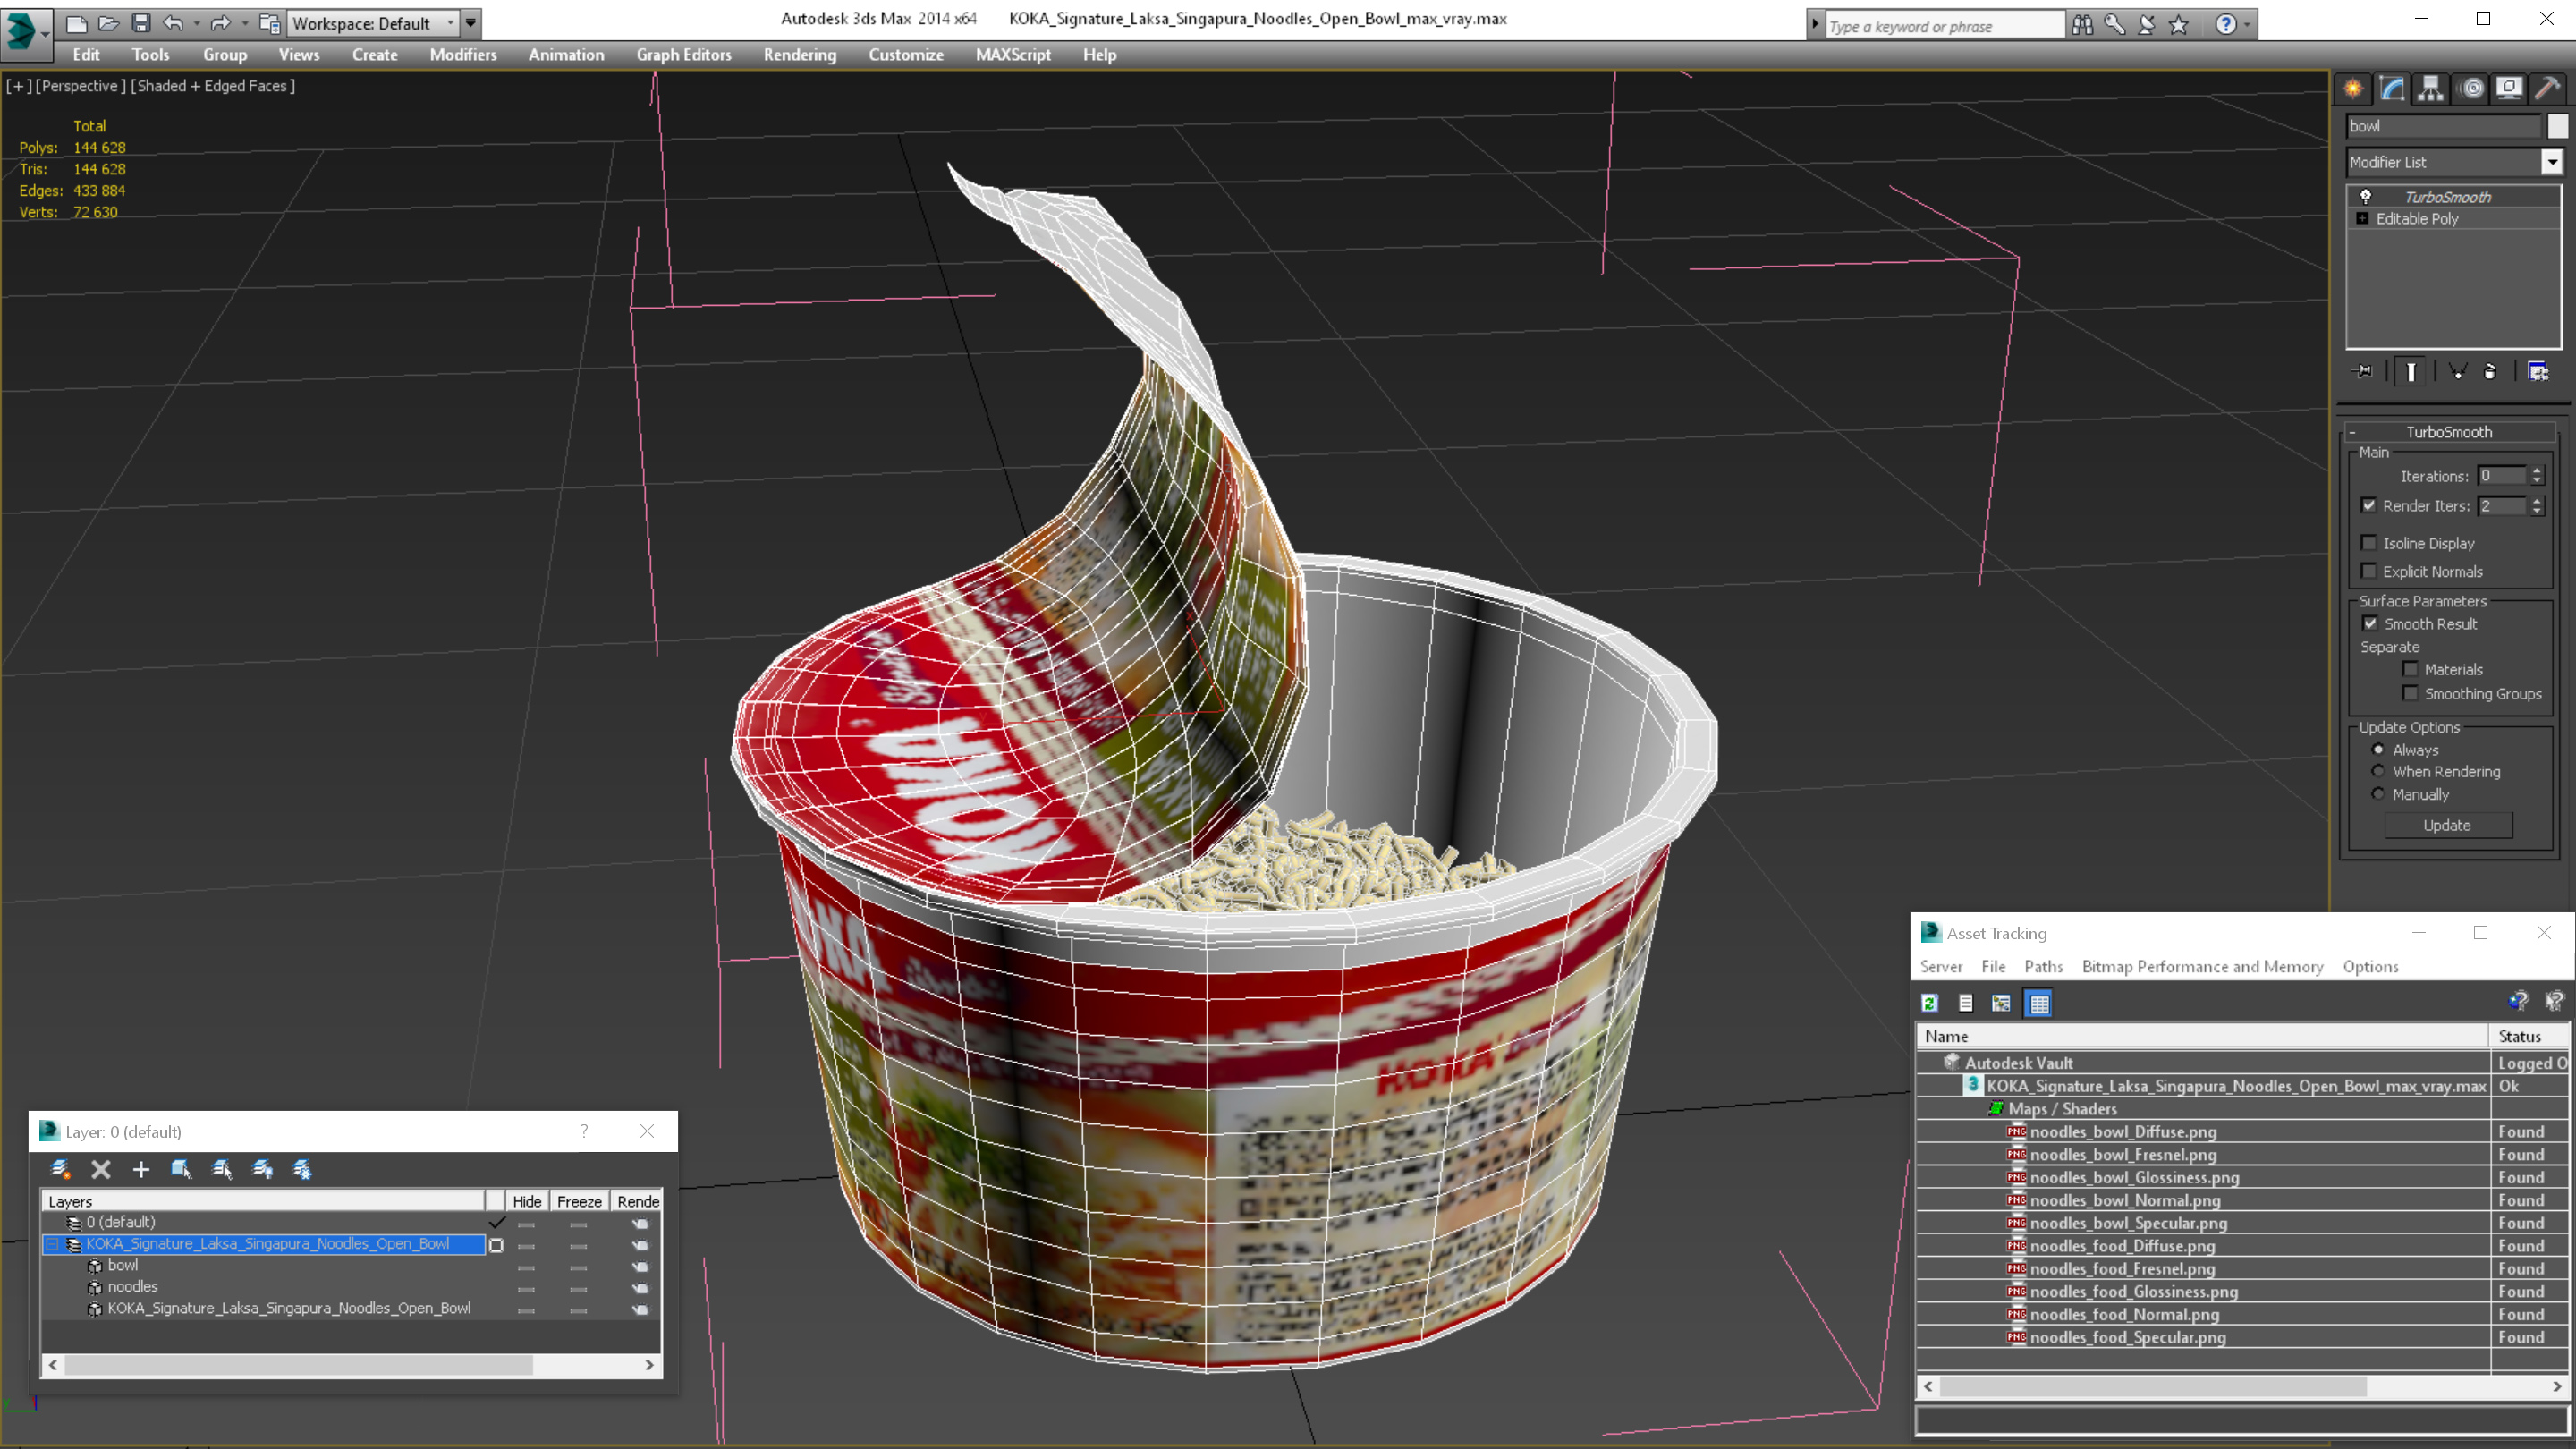Create new layer icon in Layer dialog
Screen dimensions: 2576x1449
pos(61,1169)
